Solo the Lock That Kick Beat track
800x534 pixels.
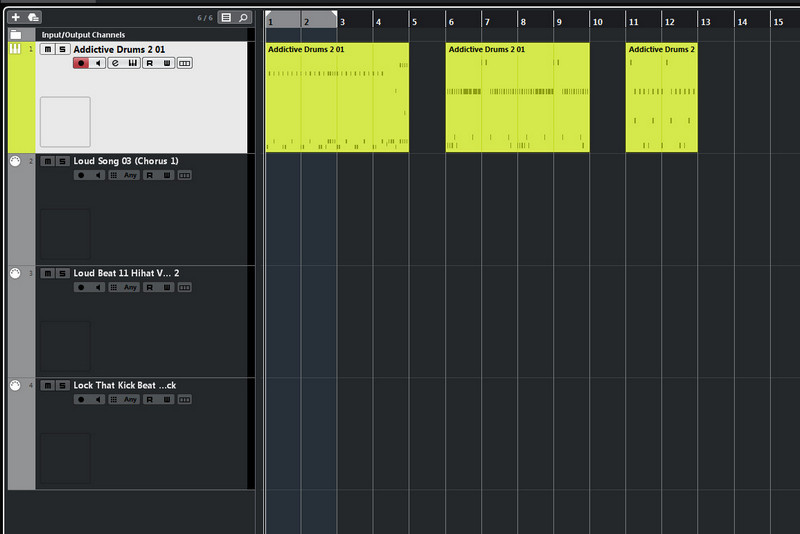point(62,386)
